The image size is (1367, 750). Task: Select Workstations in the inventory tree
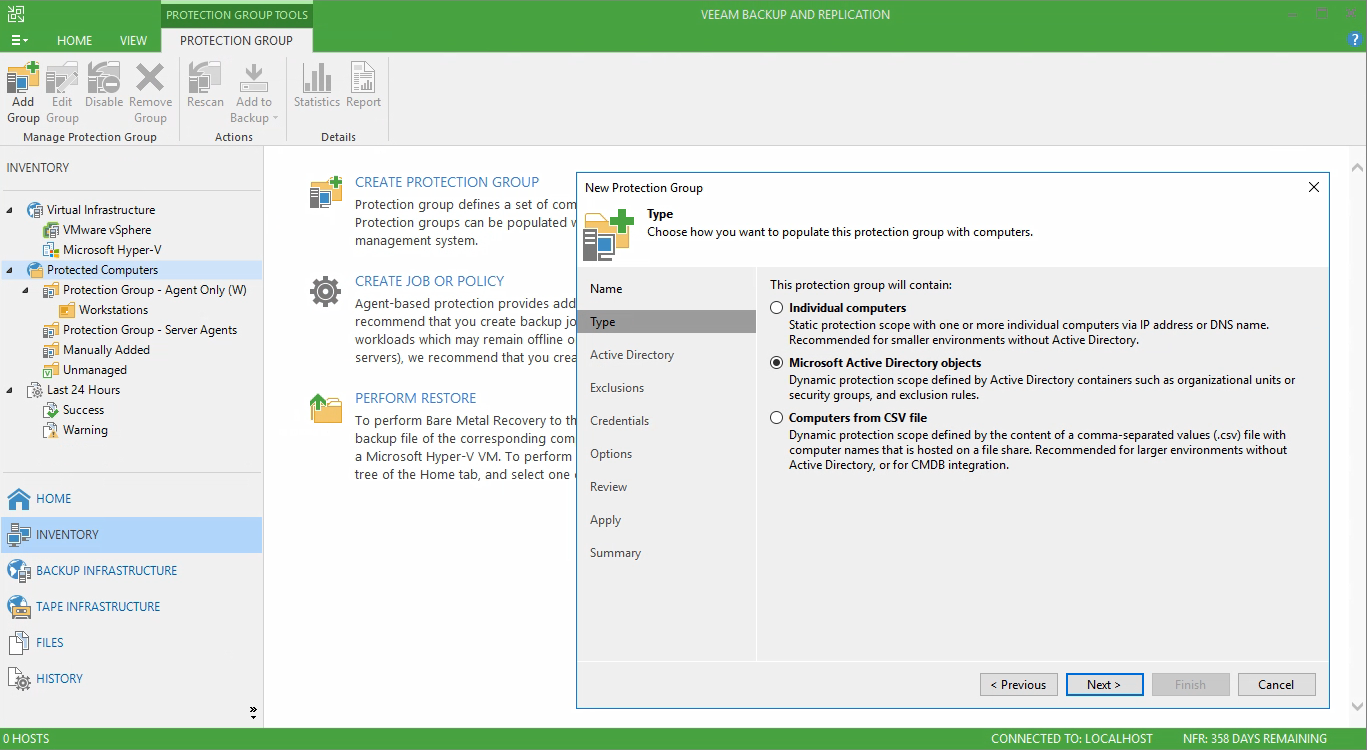coord(113,310)
